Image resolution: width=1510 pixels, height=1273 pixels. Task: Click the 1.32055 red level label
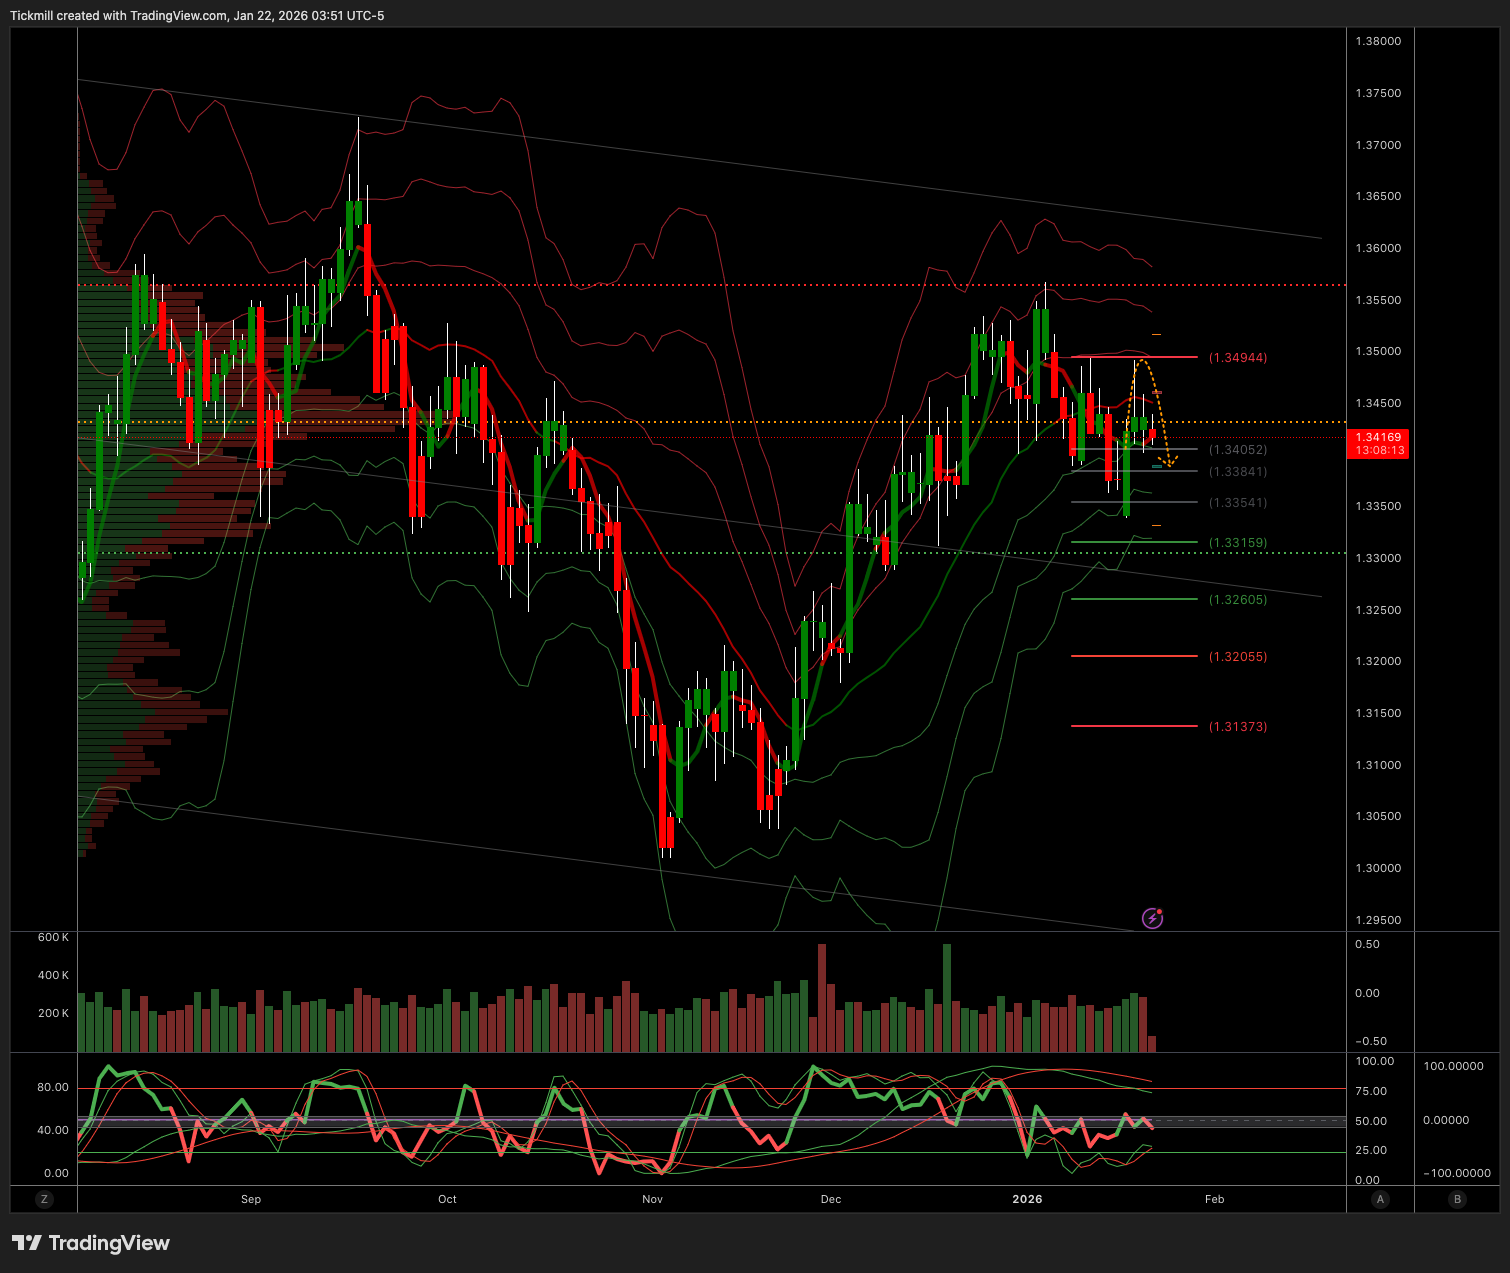pos(1237,657)
